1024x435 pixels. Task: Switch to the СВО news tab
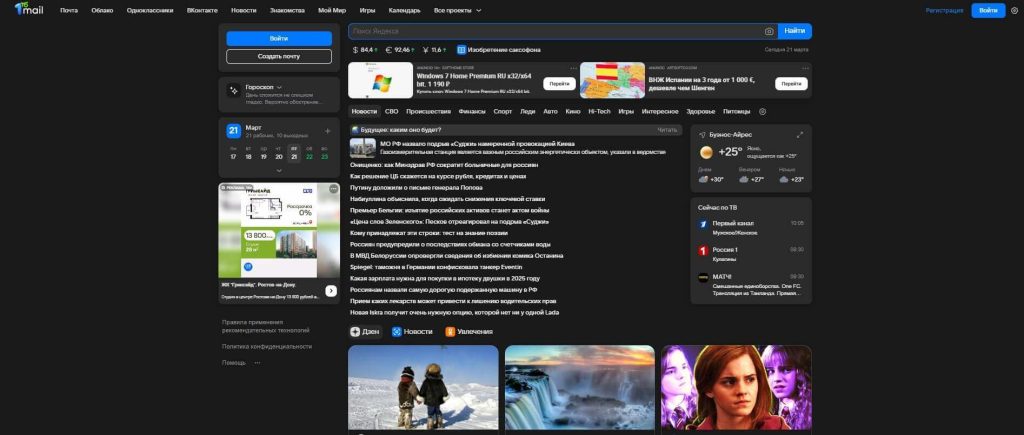(391, 112)
